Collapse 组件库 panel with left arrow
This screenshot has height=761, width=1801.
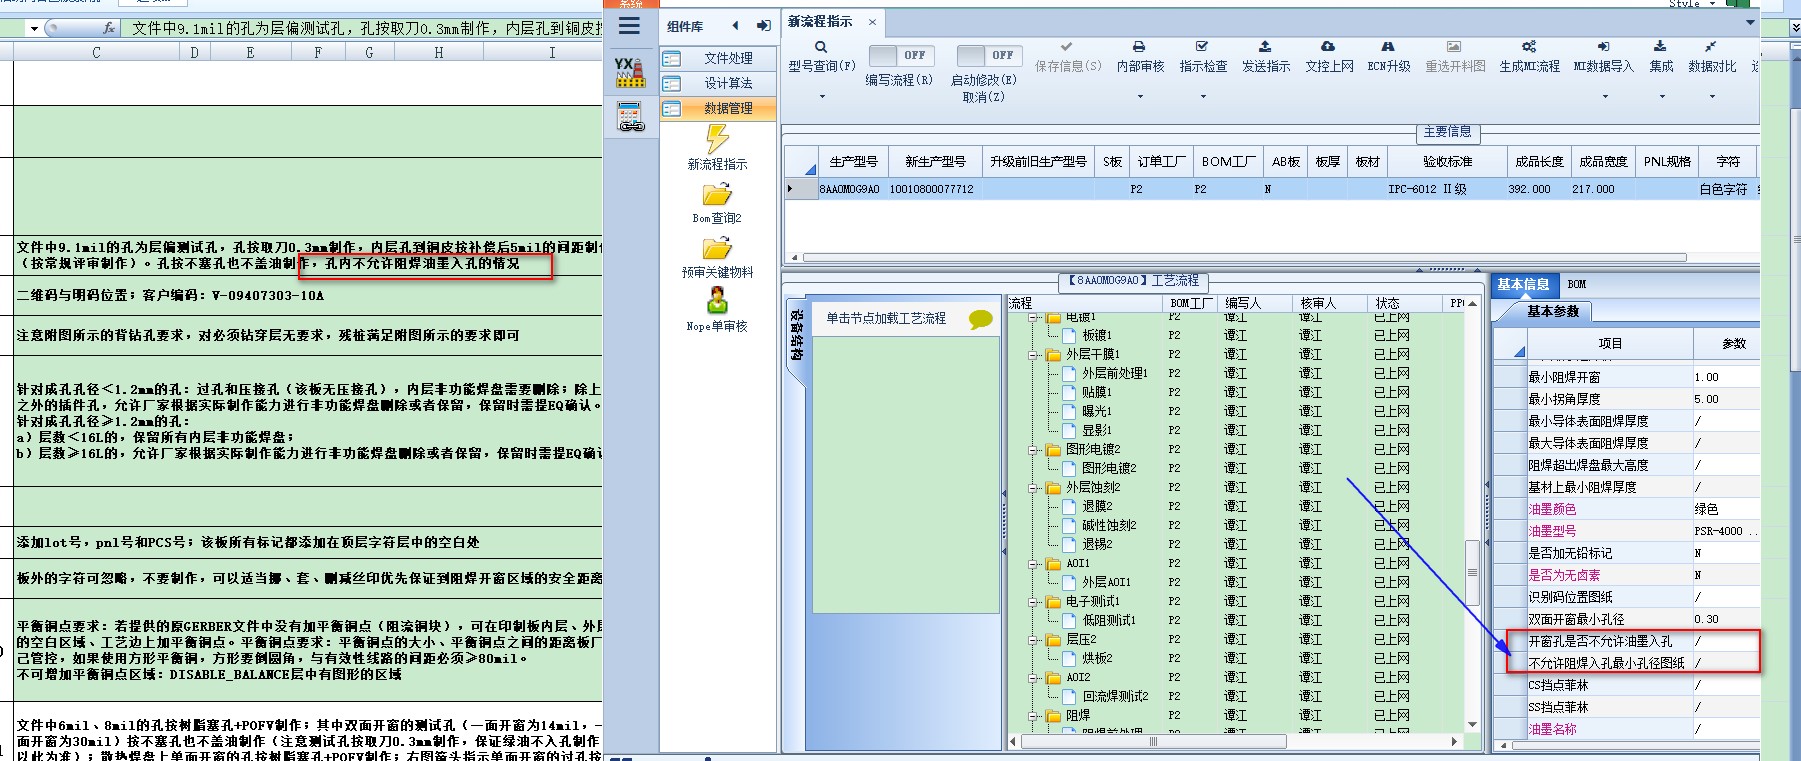[736, 26]
